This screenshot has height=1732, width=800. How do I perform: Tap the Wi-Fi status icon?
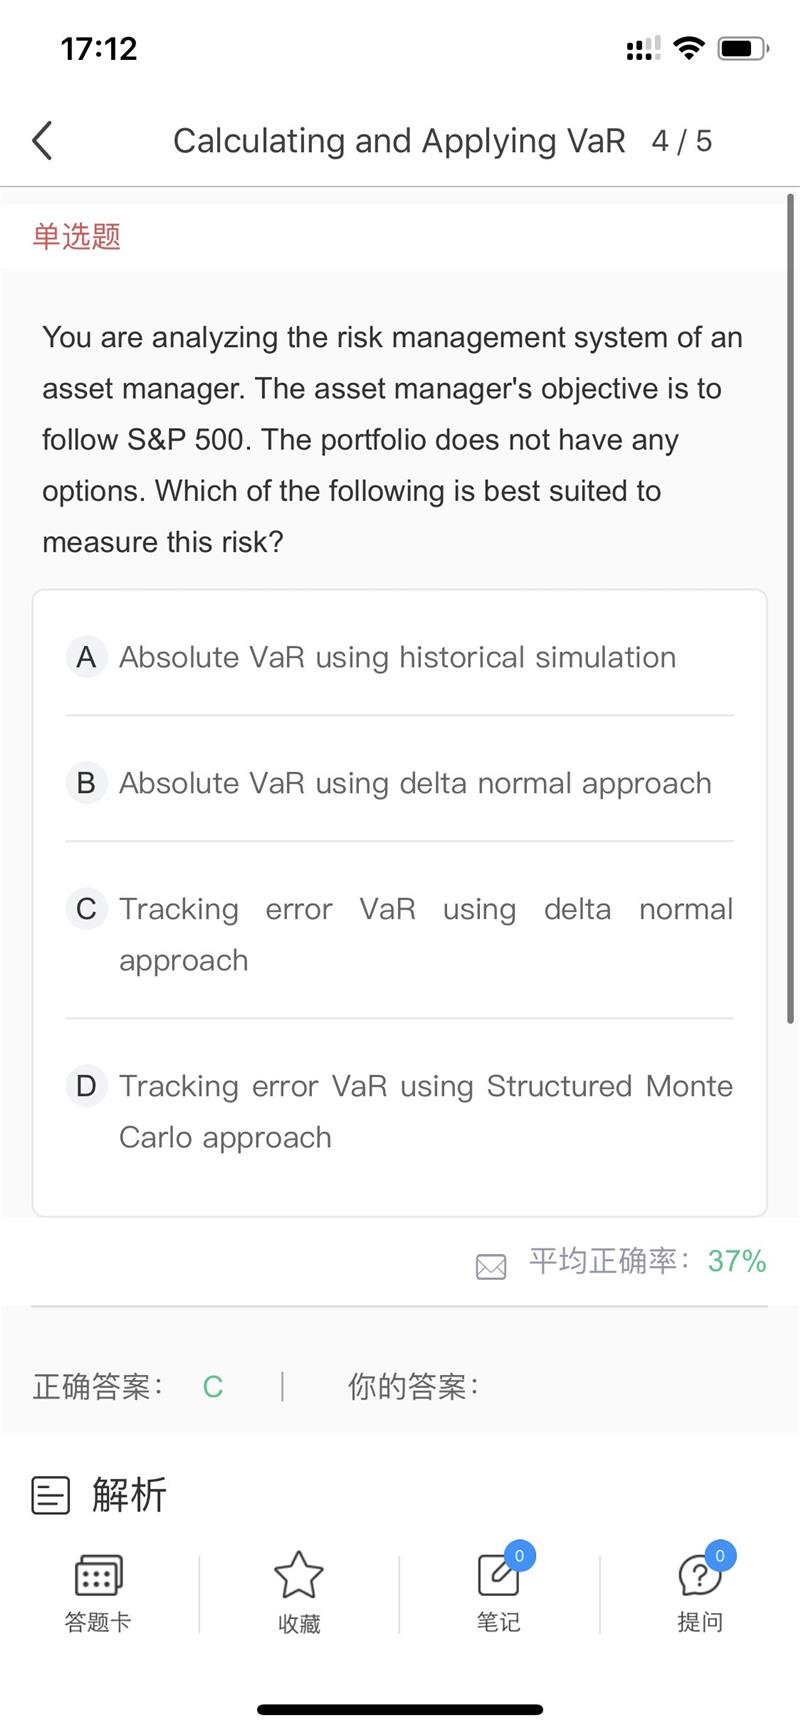[x=689, y=48]
